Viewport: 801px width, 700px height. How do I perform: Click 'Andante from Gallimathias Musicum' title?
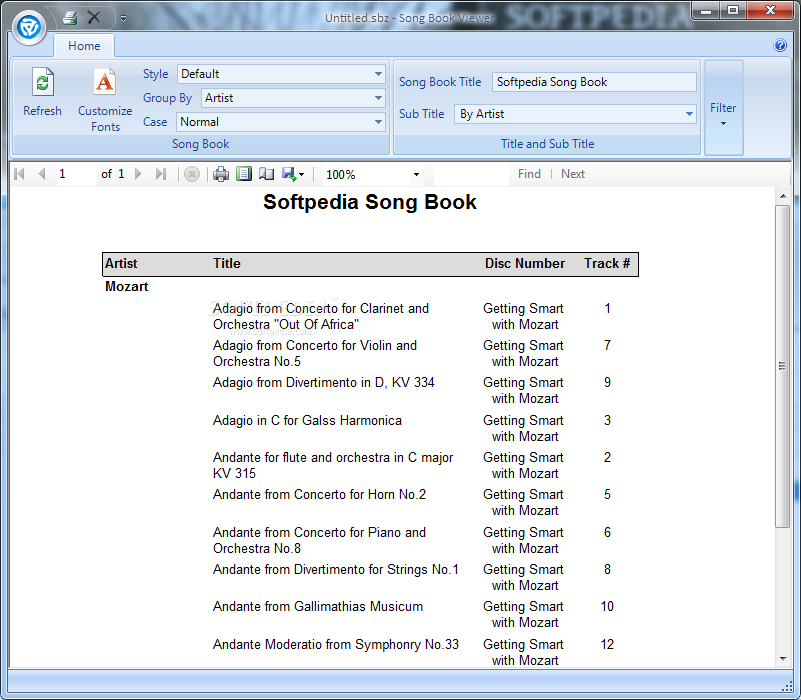(x=318, y=606)
